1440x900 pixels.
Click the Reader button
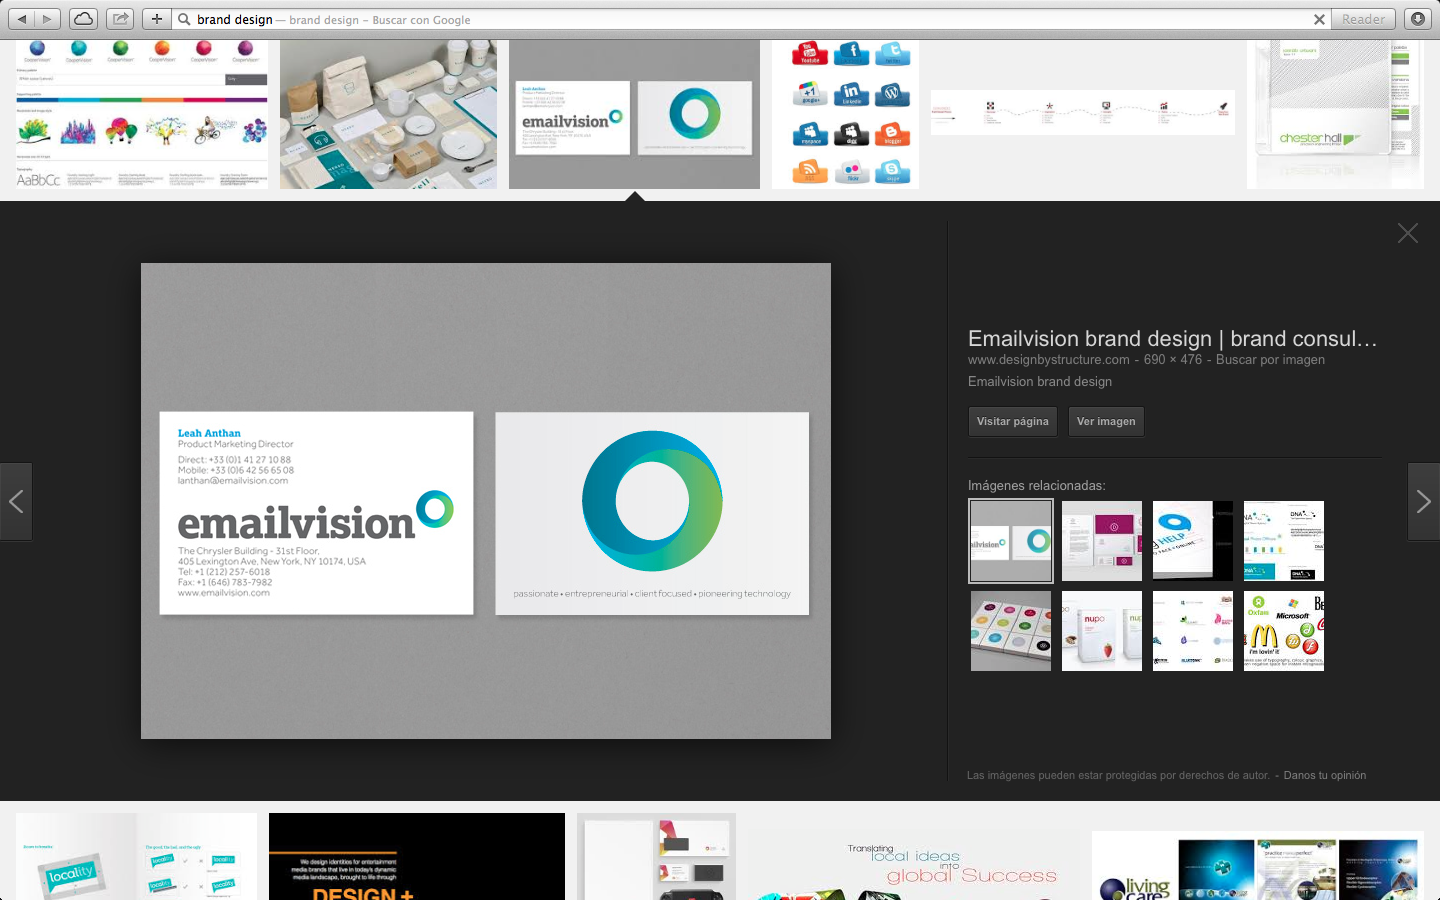tap(1363, 19)
